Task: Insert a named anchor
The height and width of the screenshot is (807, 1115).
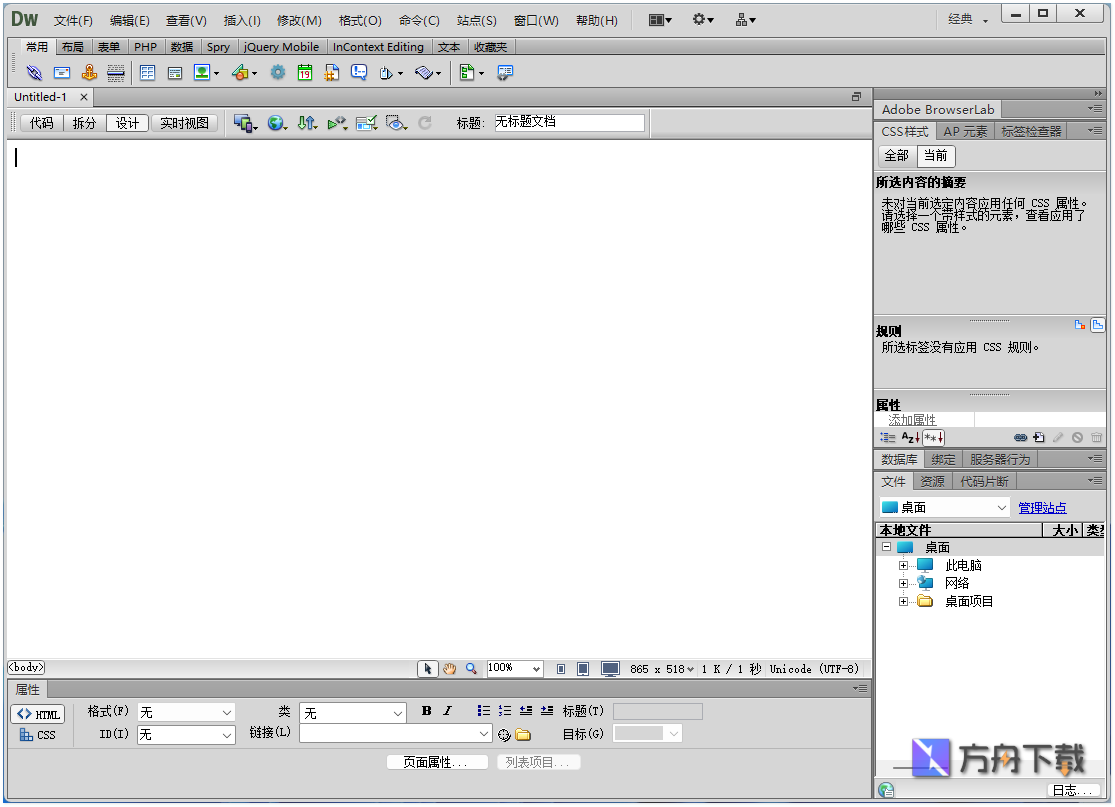Action: 89,72
